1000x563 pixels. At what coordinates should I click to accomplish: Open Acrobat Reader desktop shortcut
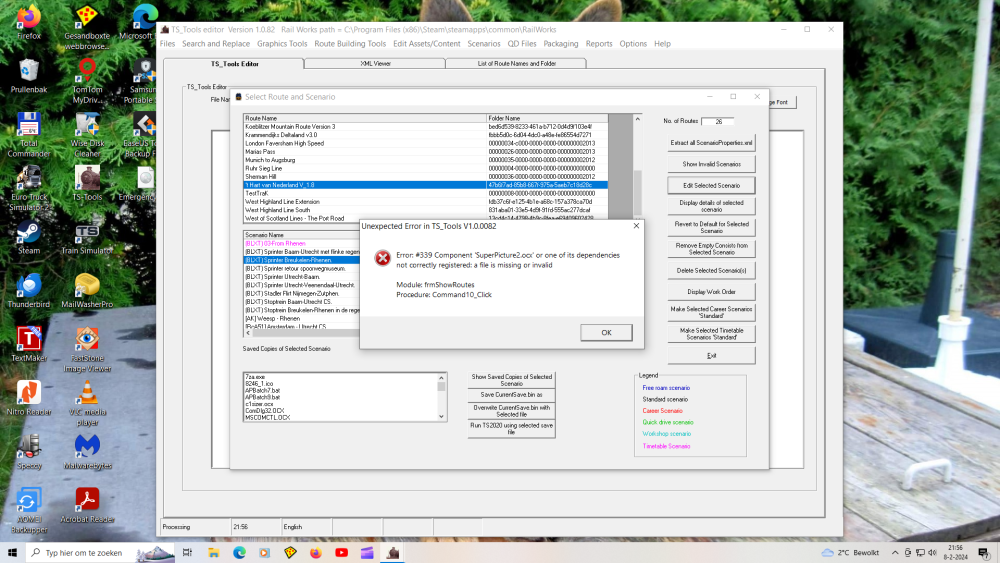pos(87,503)
